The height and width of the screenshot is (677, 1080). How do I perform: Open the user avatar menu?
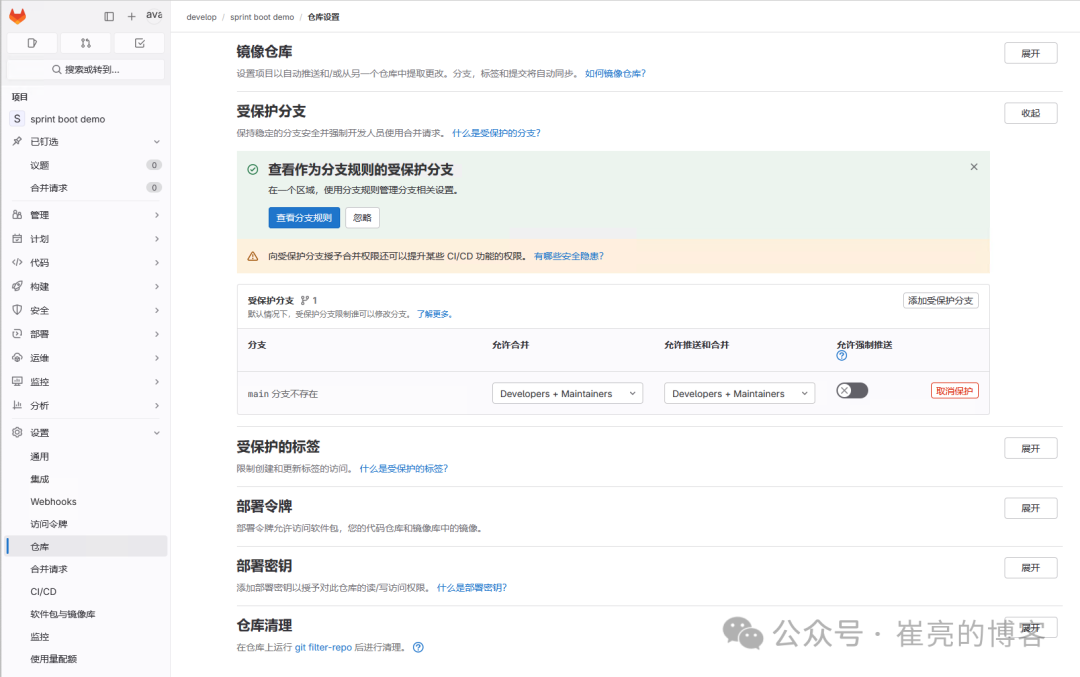pyautogui.click(x=155, y=15)
